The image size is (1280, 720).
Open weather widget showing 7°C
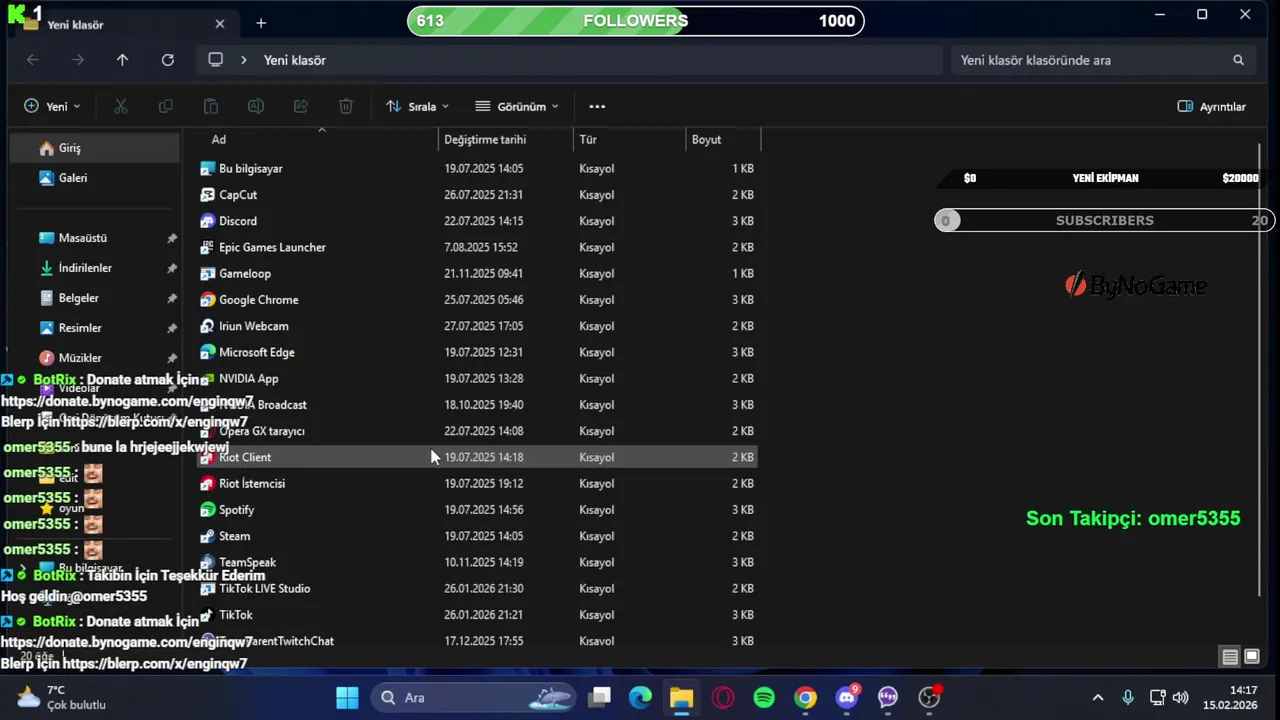(62, 697)
